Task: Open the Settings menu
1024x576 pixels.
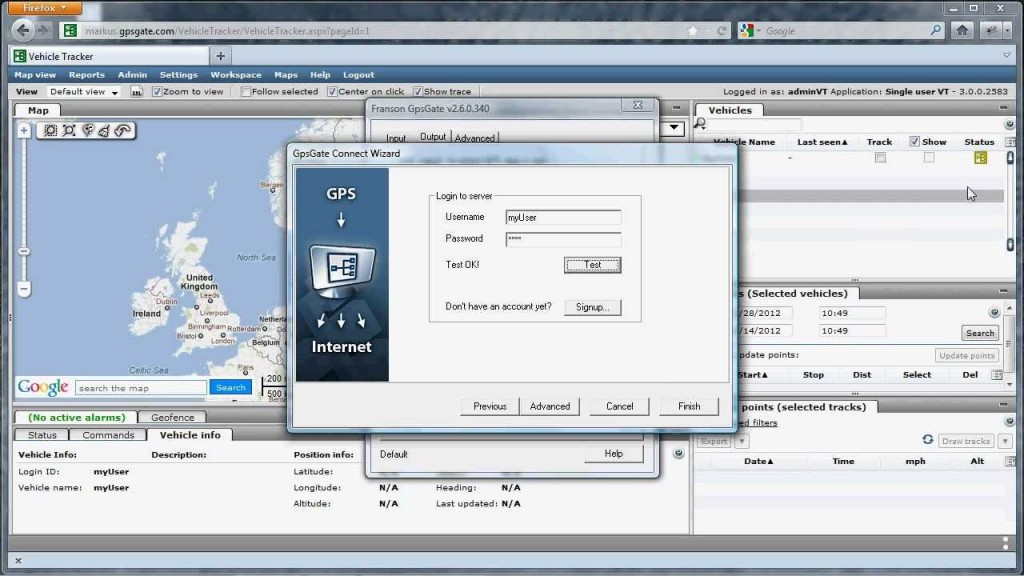Action: (178, 75)
